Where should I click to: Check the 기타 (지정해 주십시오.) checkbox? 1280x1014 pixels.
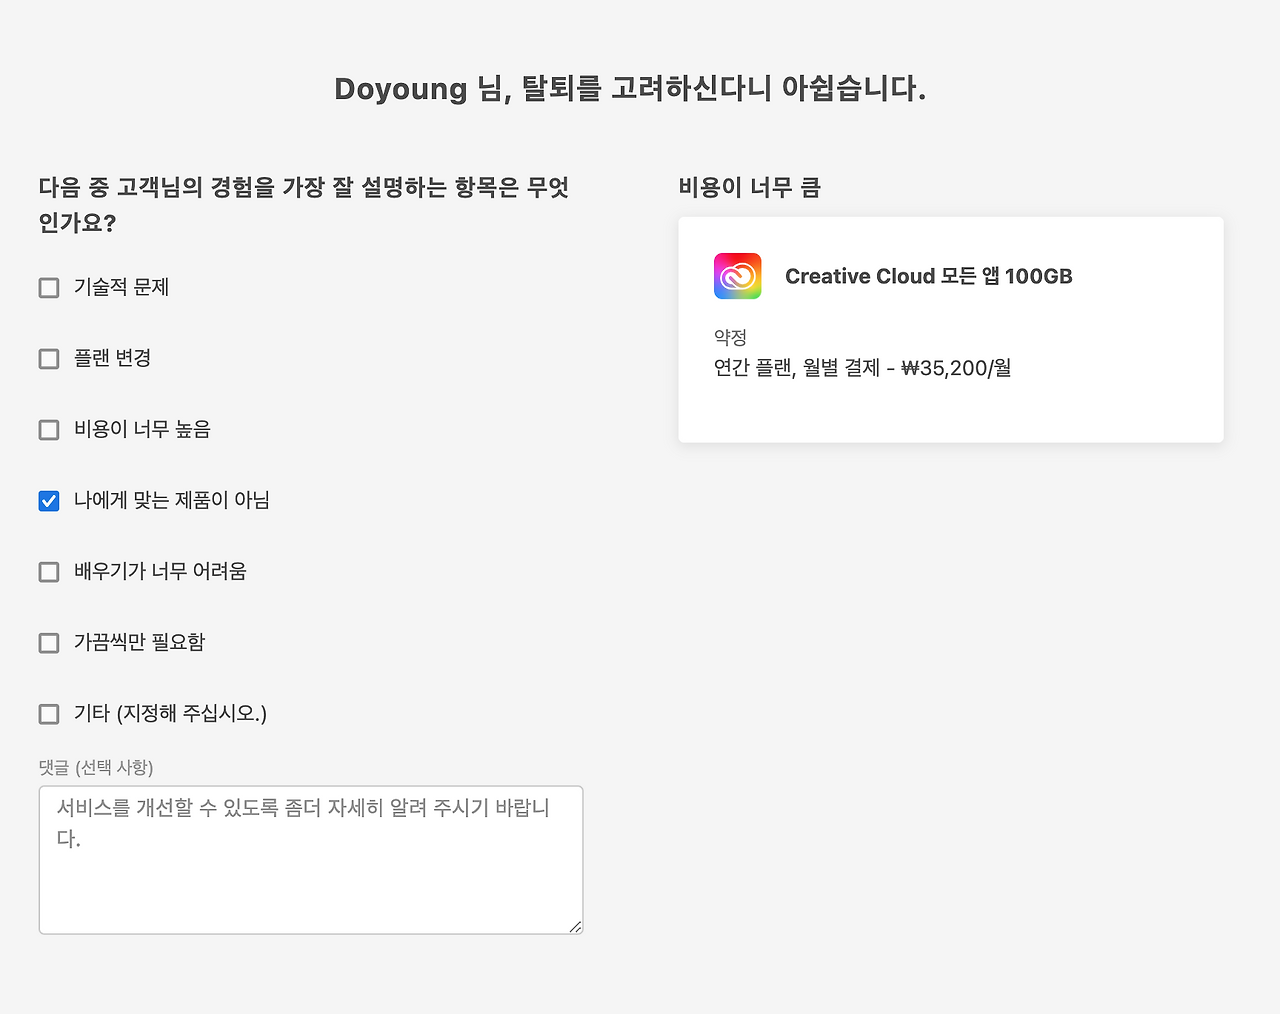click(48, 713)
